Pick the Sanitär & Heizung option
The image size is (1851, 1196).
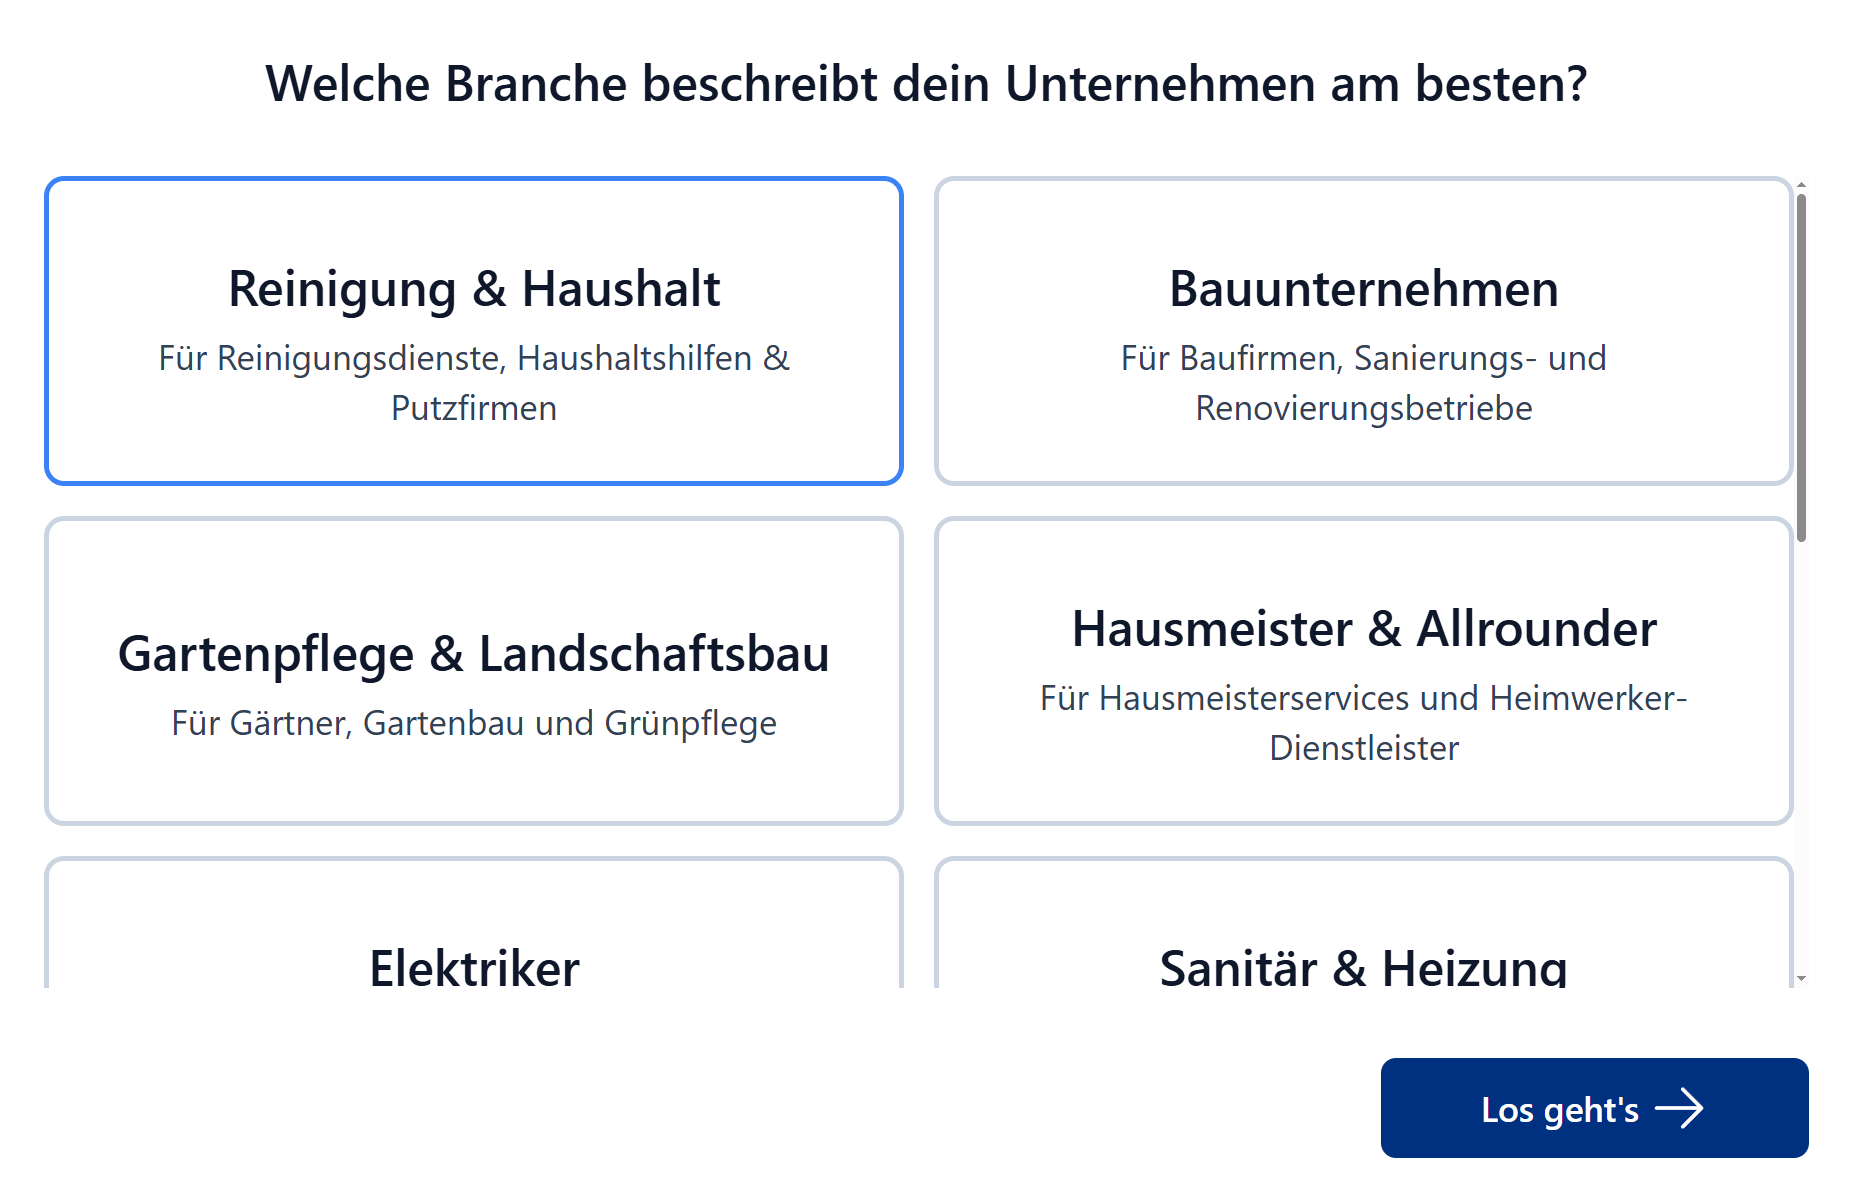(1363, 966)
